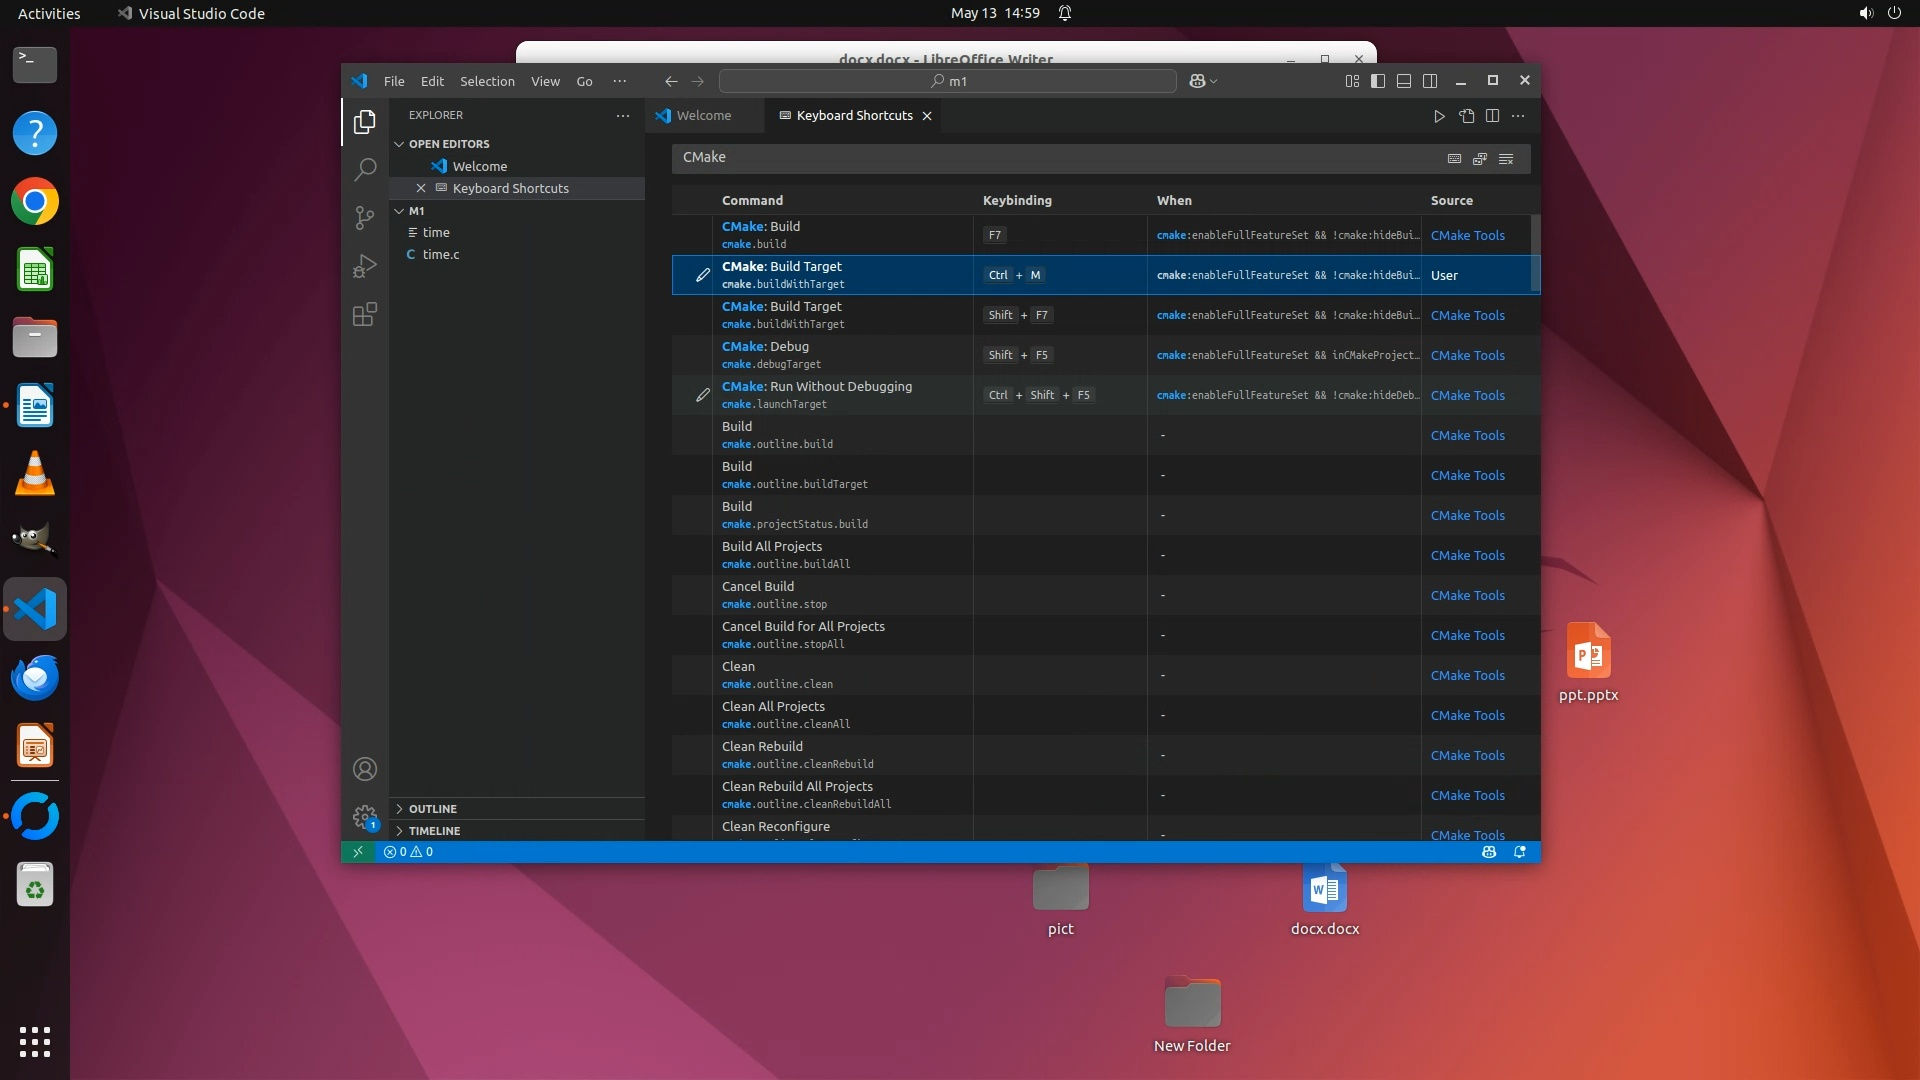The height and width of the screenshot is (1080, 1920).
Task: Toggle the bottom panel layout button
Action: point(1404,81)
